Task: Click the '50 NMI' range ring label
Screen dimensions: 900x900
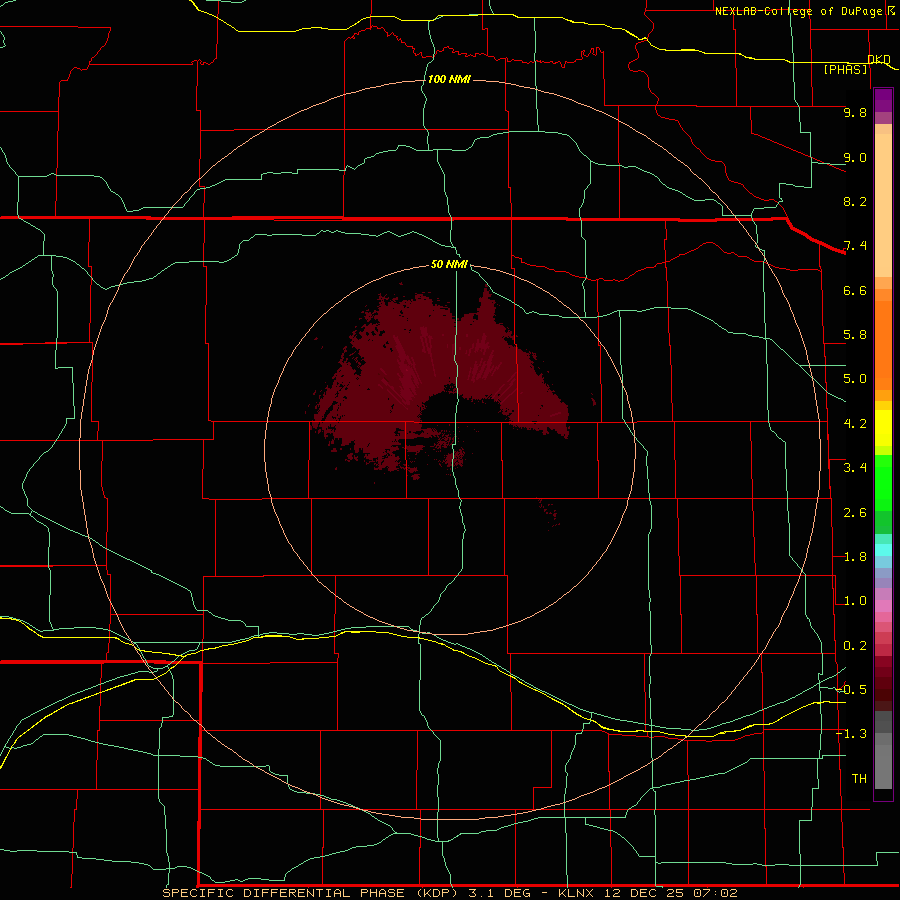Action: tap(449, 265)
